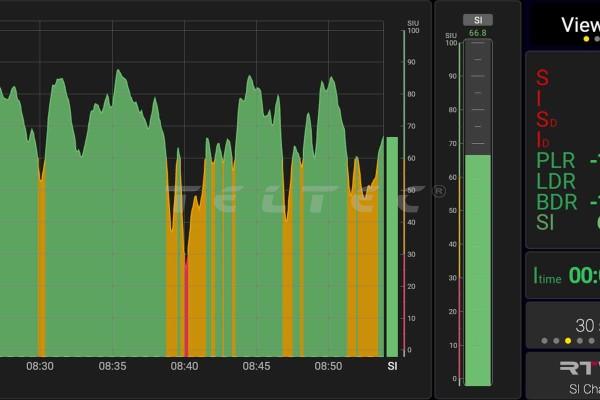Open the View panel header
This screenshot has width=600, height=400.
tap(580, 25)
